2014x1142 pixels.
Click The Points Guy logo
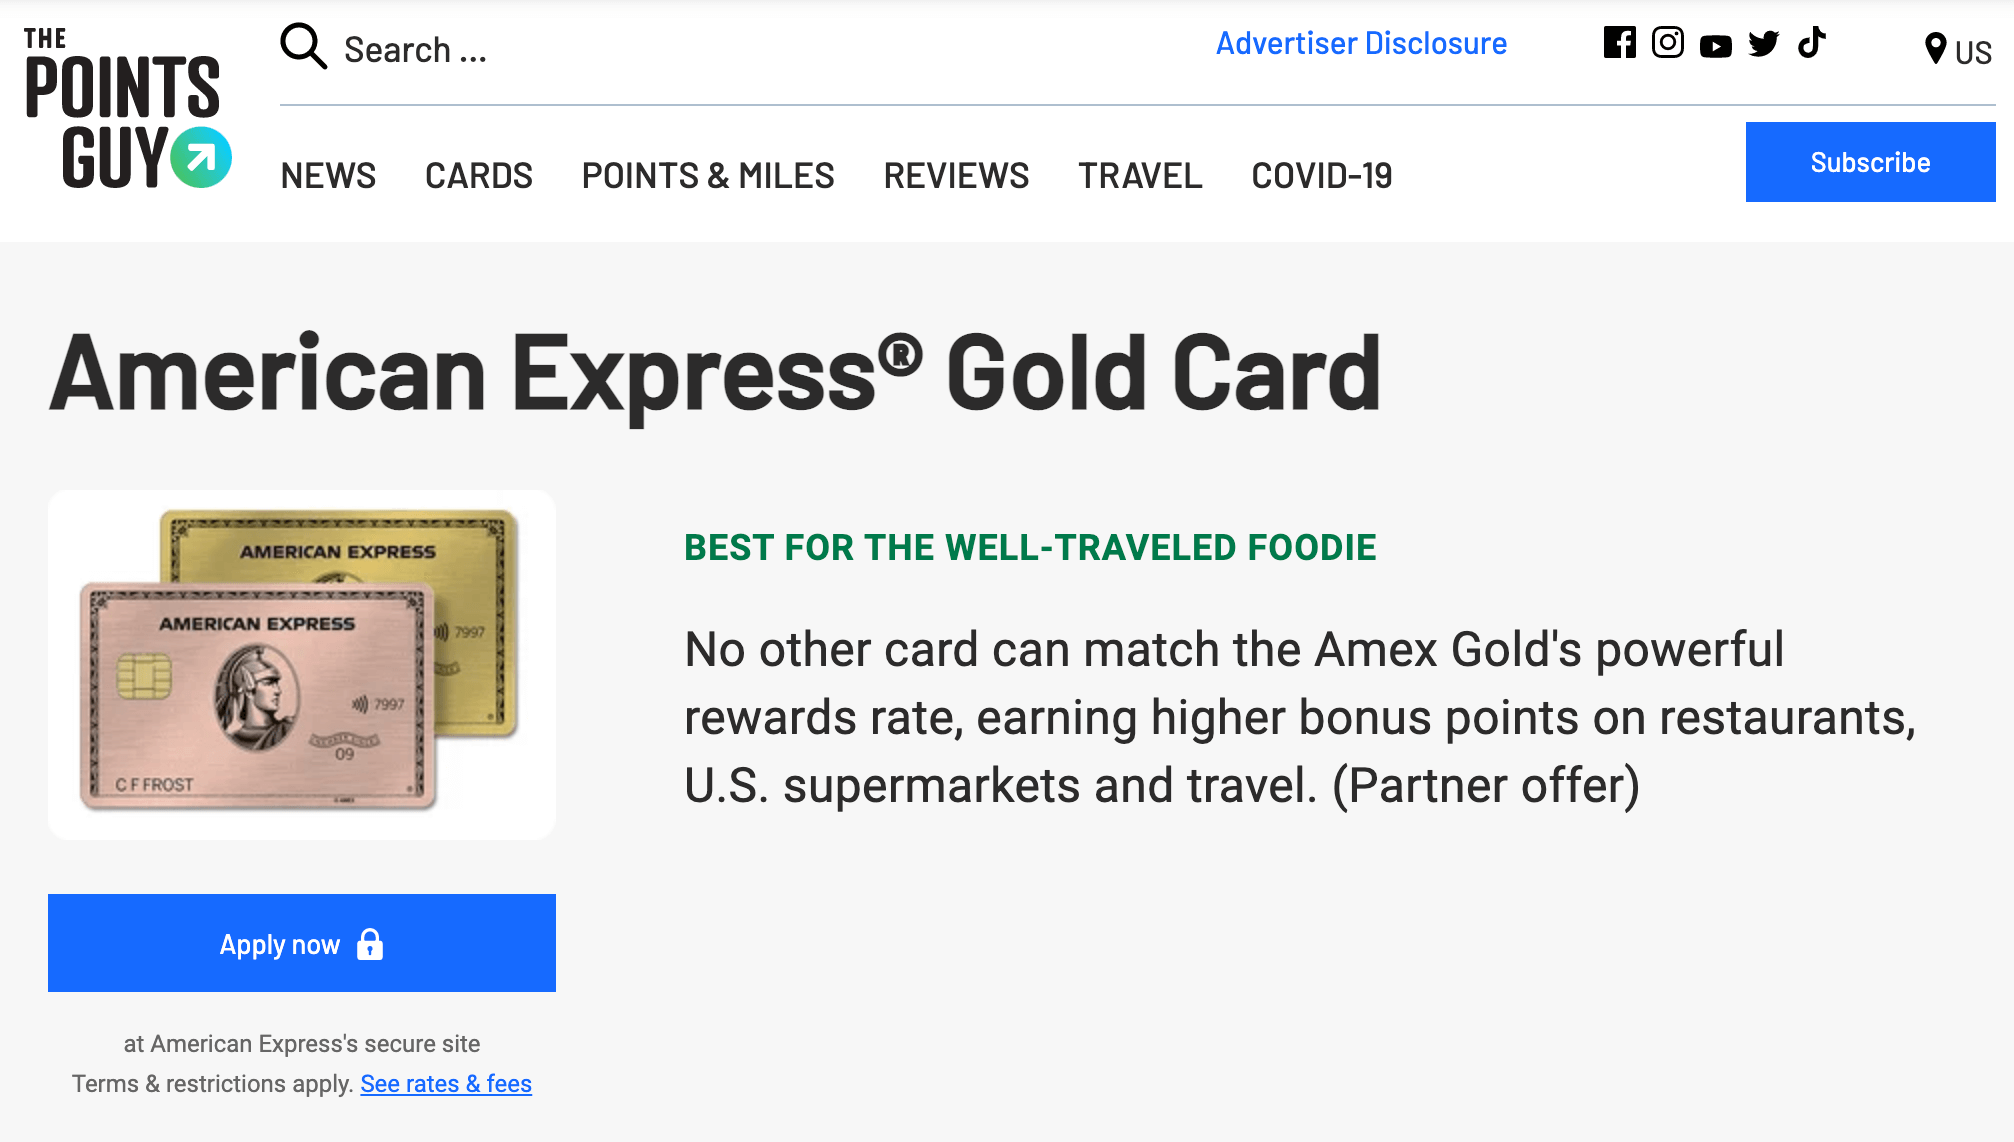coord(127,108)
